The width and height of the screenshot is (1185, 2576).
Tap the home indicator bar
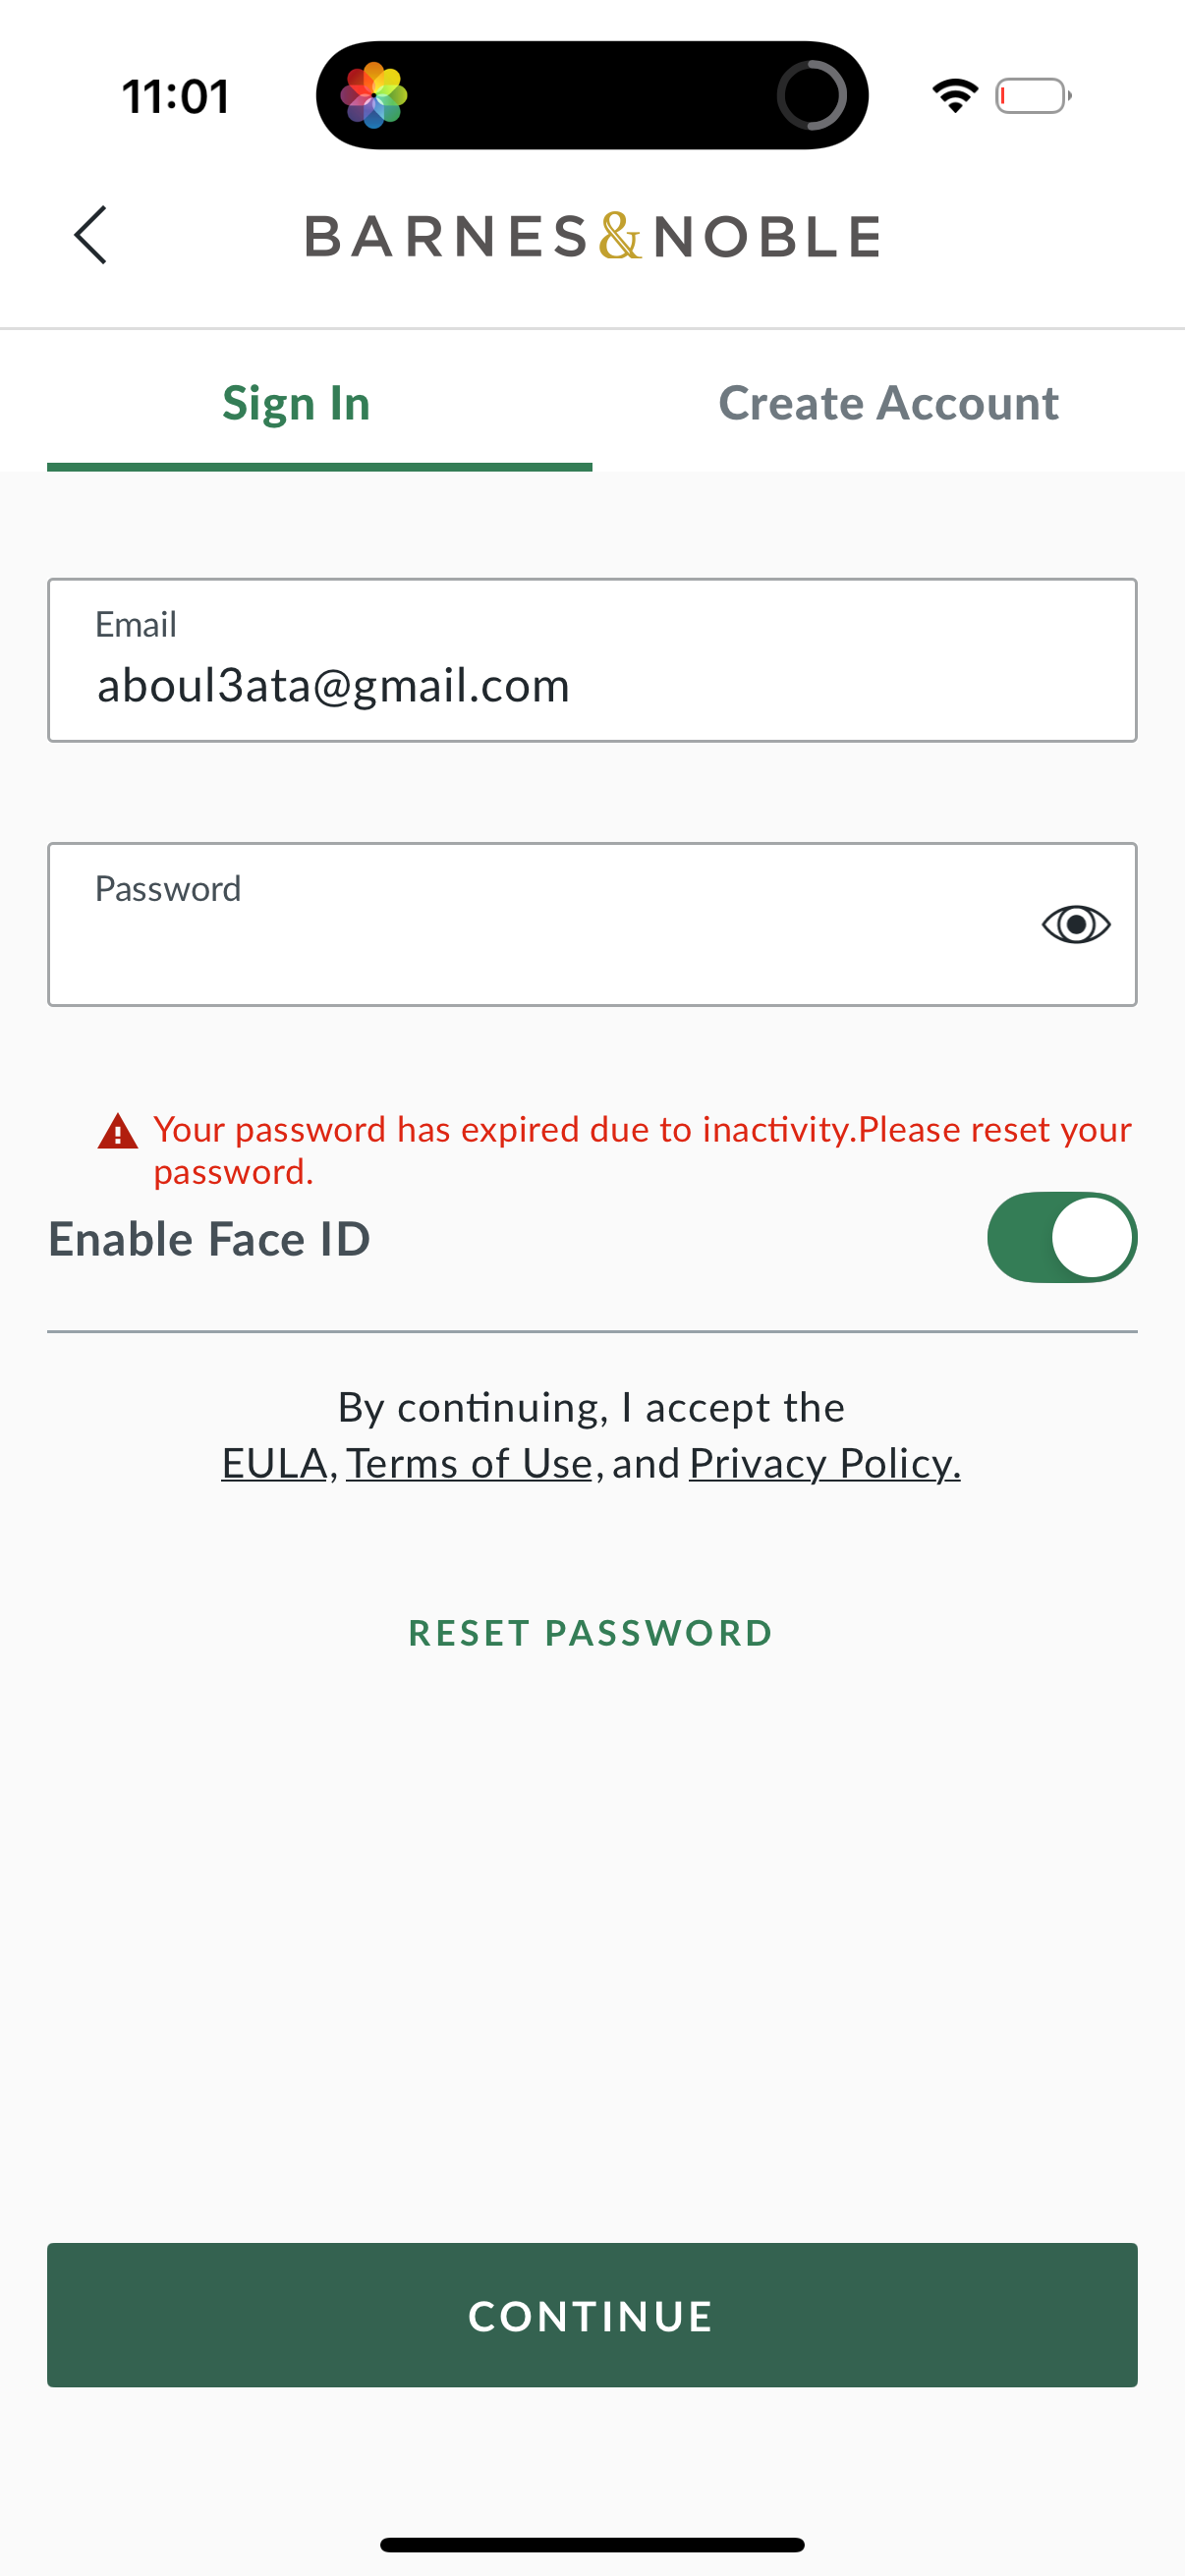tap(592, 2545)
